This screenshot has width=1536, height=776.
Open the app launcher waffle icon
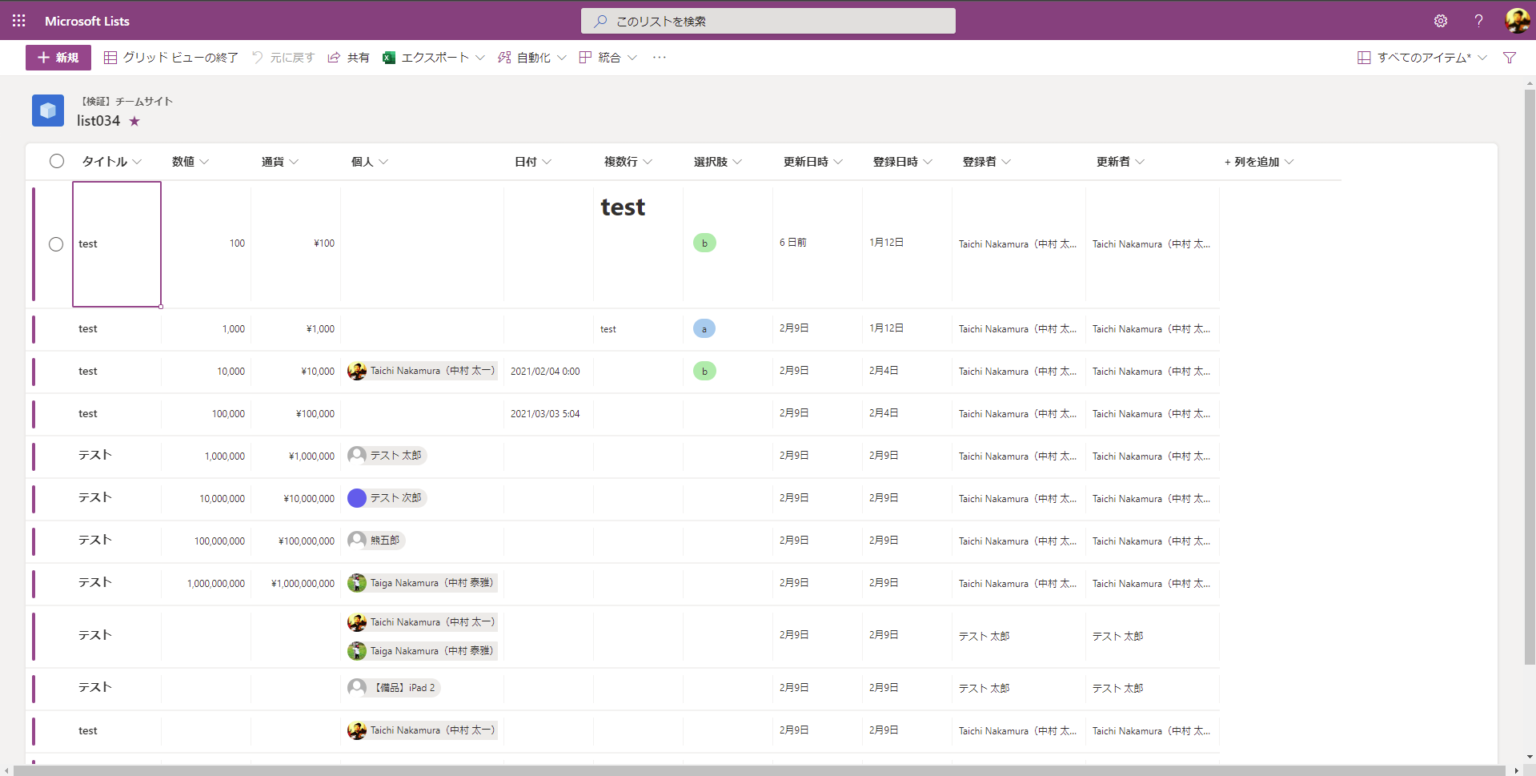tap(19, 21)
